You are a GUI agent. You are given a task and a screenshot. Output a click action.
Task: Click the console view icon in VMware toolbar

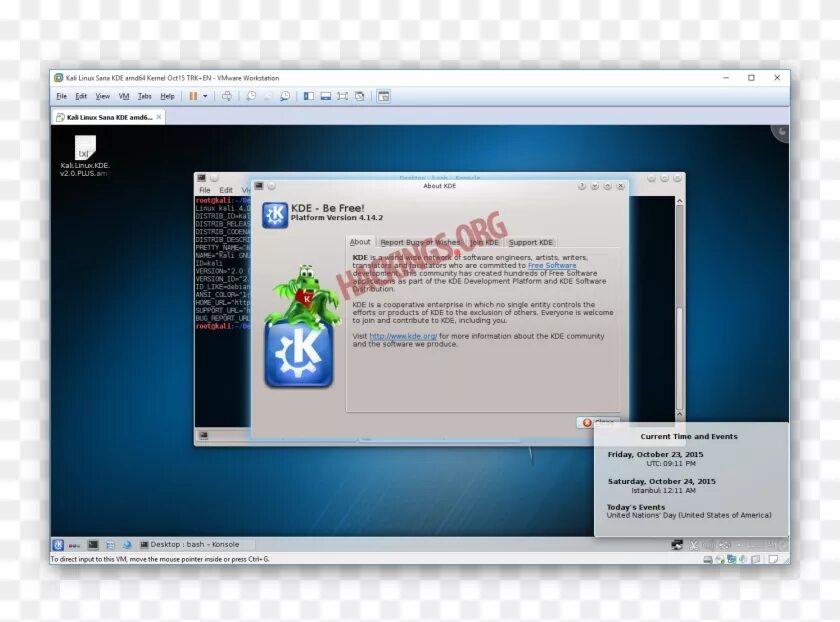pos(384,96)
